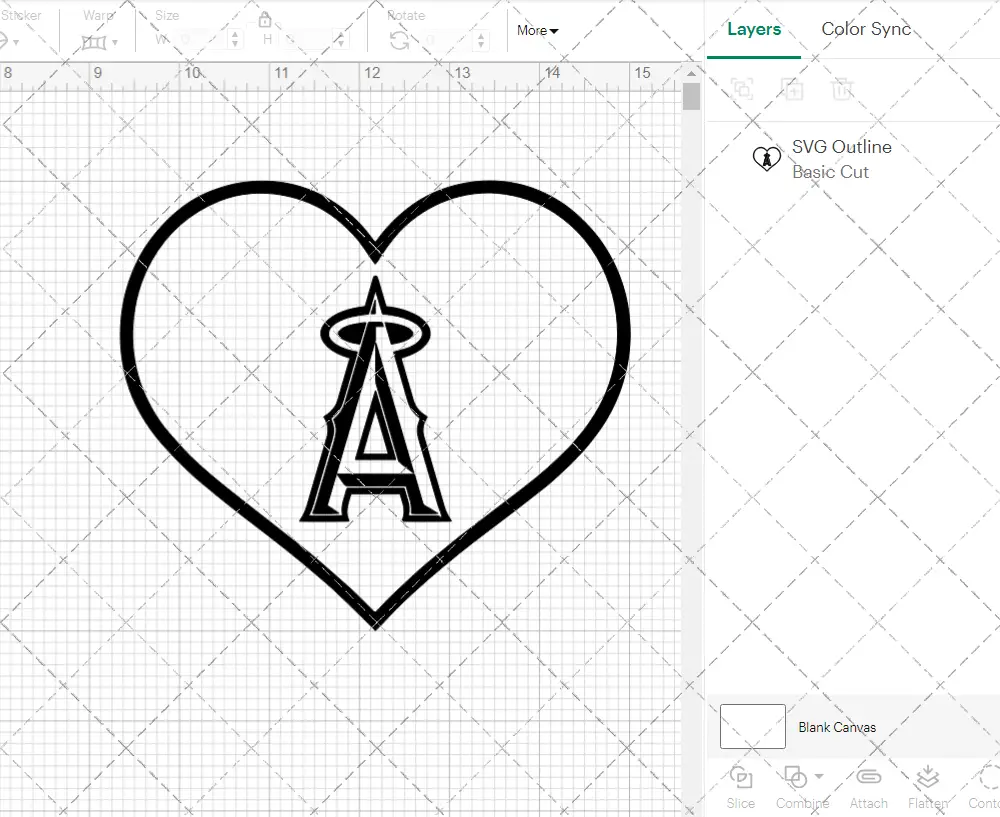This screenshot has height=817, width=1000.
Task: Click the Duplicate layer icon
Action: pyautogui.click(x=792, y=89)
